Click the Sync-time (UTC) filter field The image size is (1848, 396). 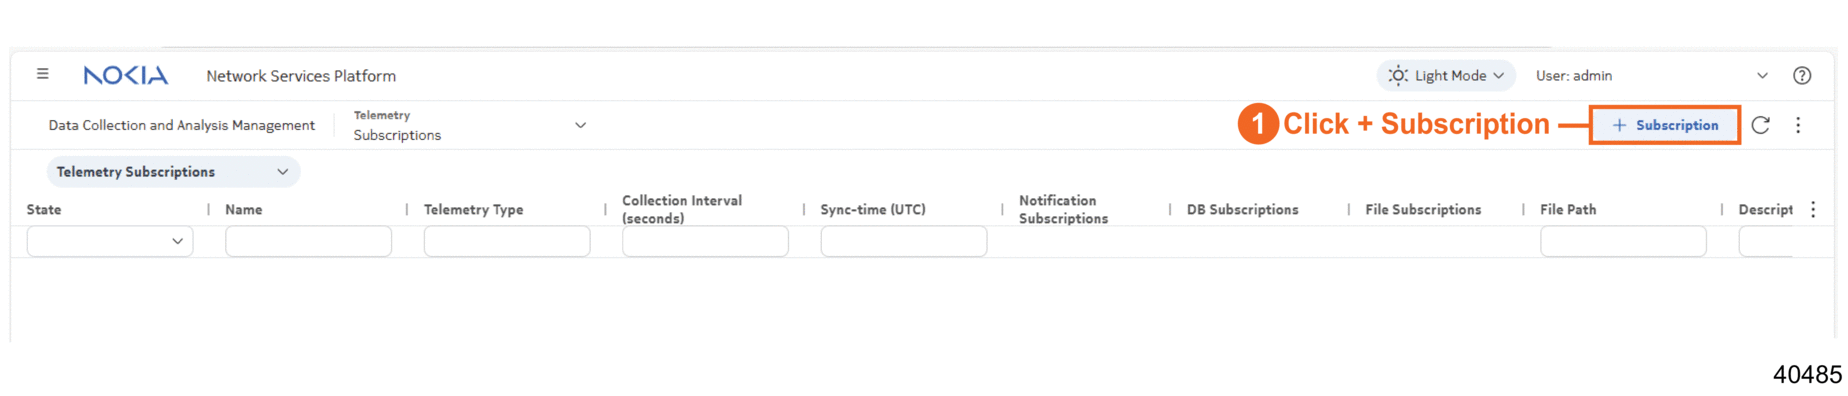click(904, 241)
